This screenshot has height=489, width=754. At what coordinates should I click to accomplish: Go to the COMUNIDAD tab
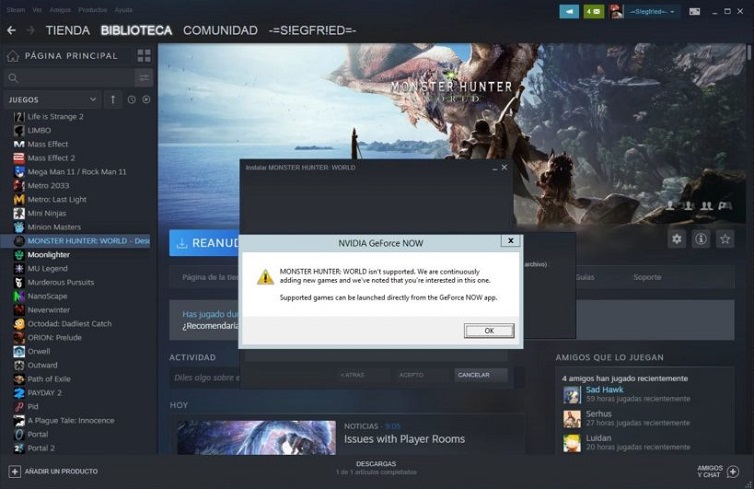pyautogui.click(x=220, y=30)
